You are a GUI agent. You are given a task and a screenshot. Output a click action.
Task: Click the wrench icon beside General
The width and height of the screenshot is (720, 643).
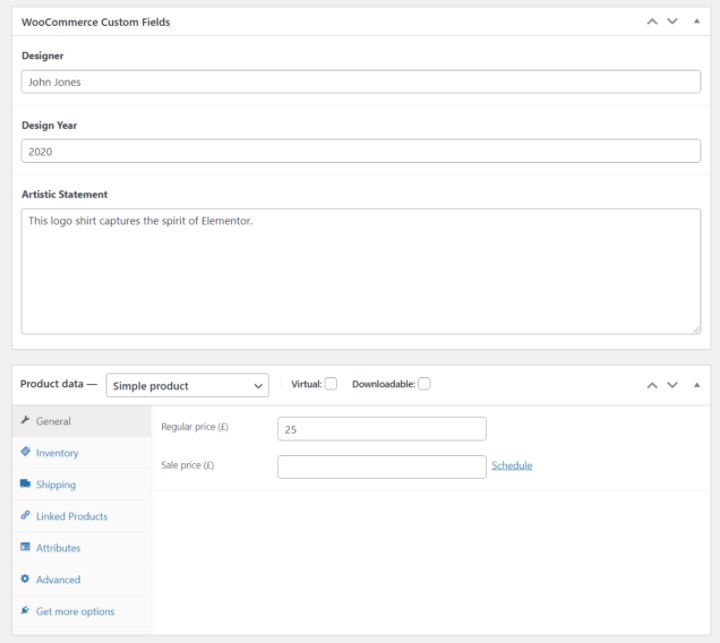(x=25, y=421)
